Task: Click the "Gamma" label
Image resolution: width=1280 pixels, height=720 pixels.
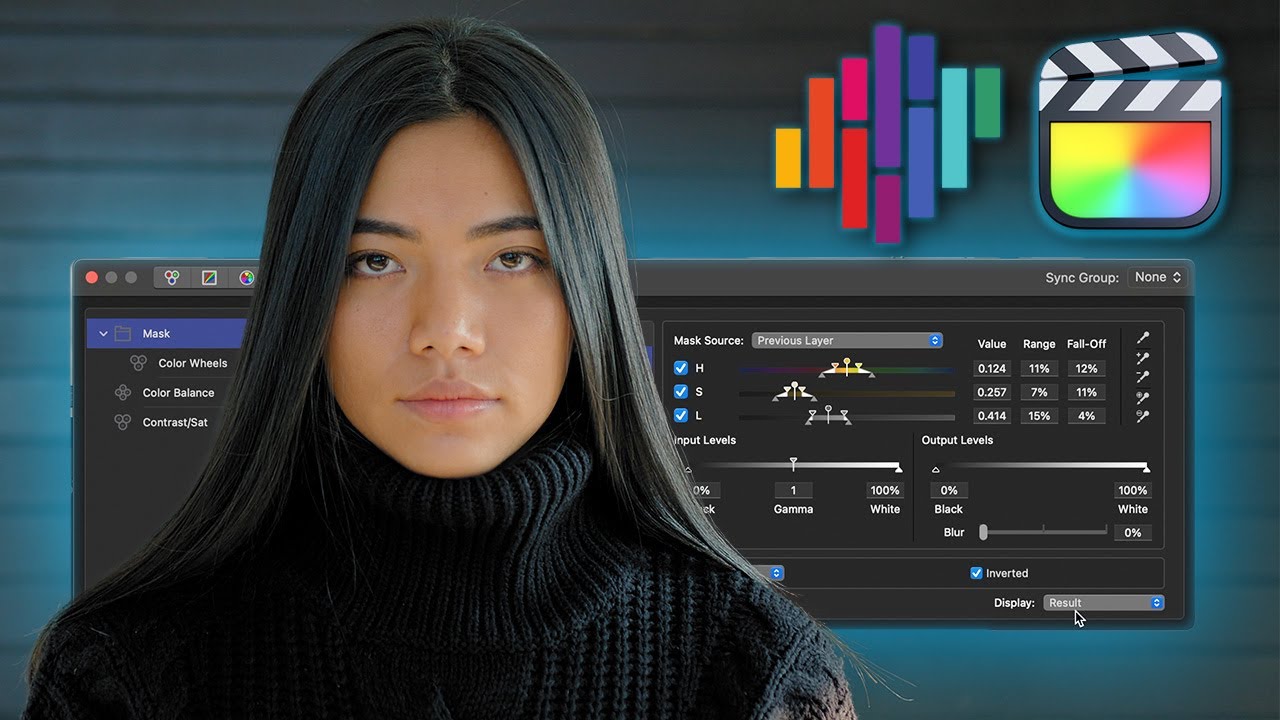Action: (x=794, y=509)
